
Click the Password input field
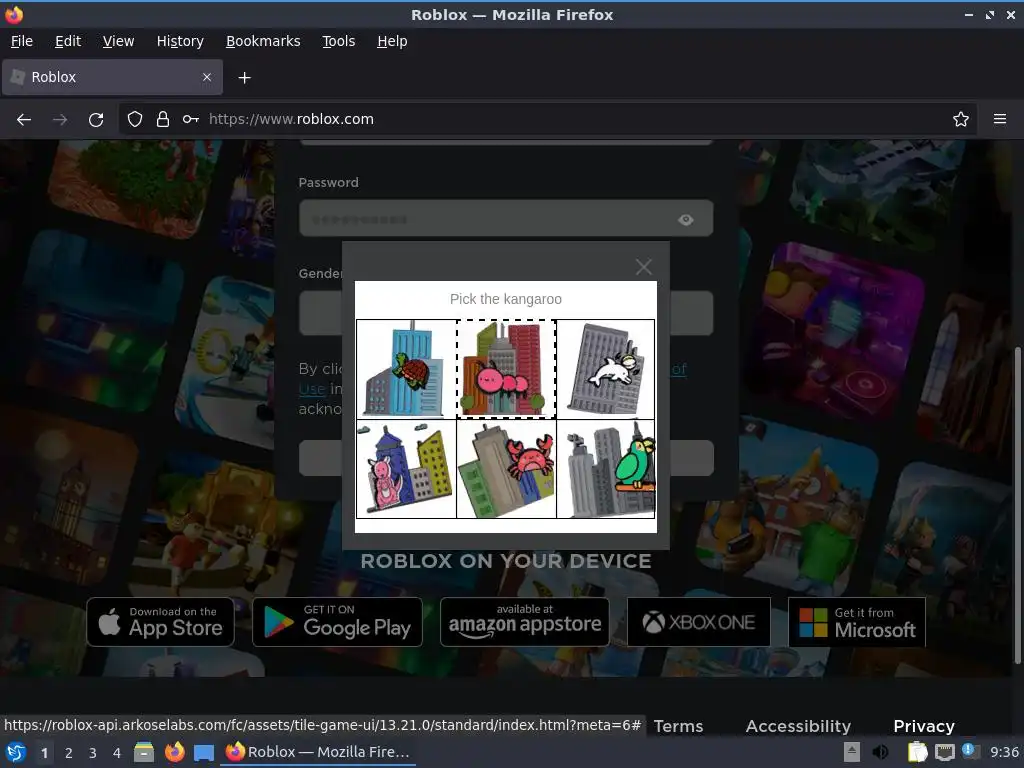(505, 218)
